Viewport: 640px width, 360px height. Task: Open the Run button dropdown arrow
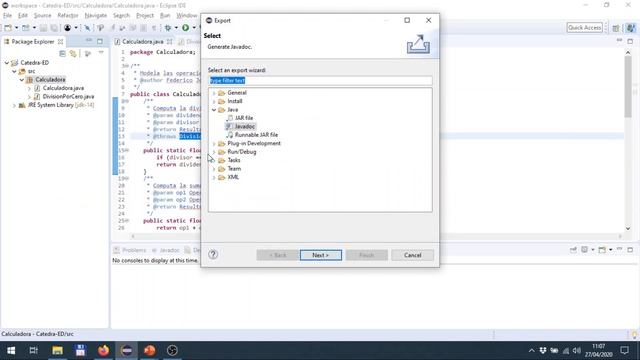[x=194, y=28]
